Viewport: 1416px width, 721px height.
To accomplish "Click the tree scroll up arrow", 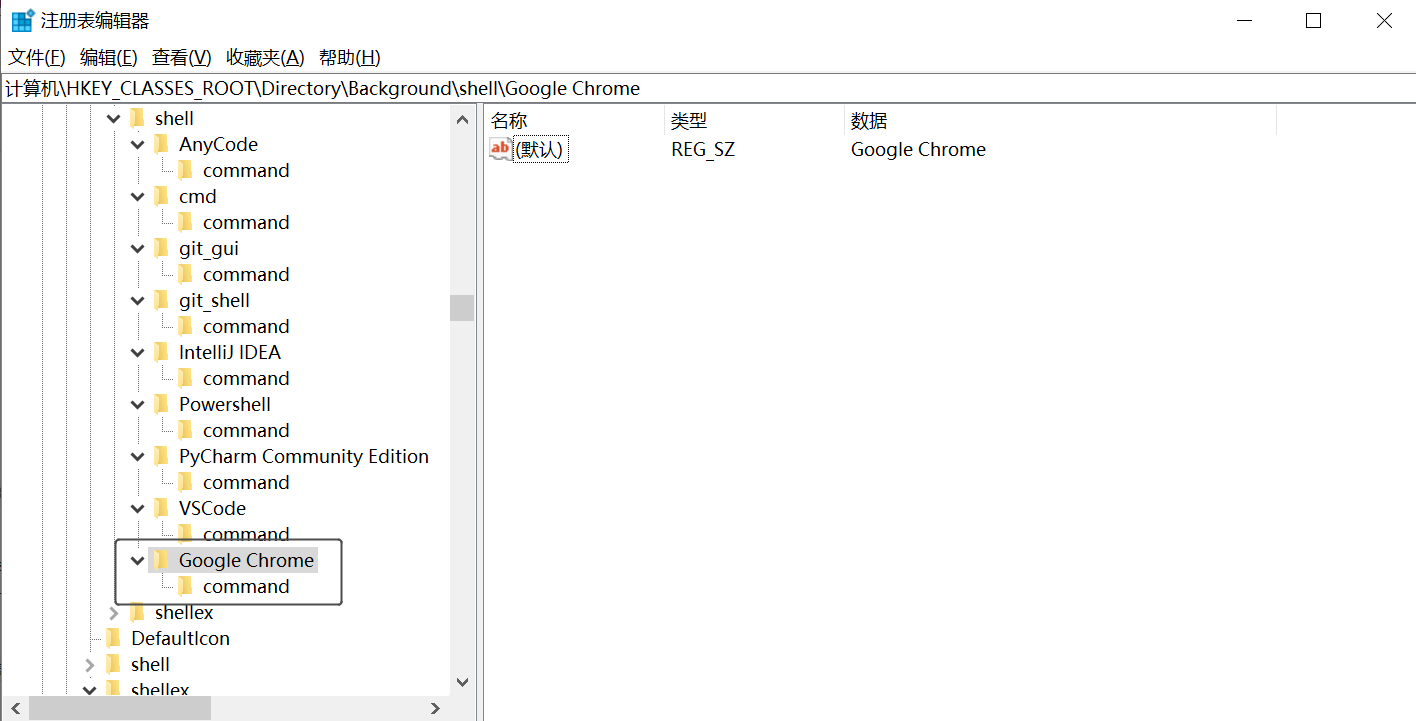I will [462, 120].
